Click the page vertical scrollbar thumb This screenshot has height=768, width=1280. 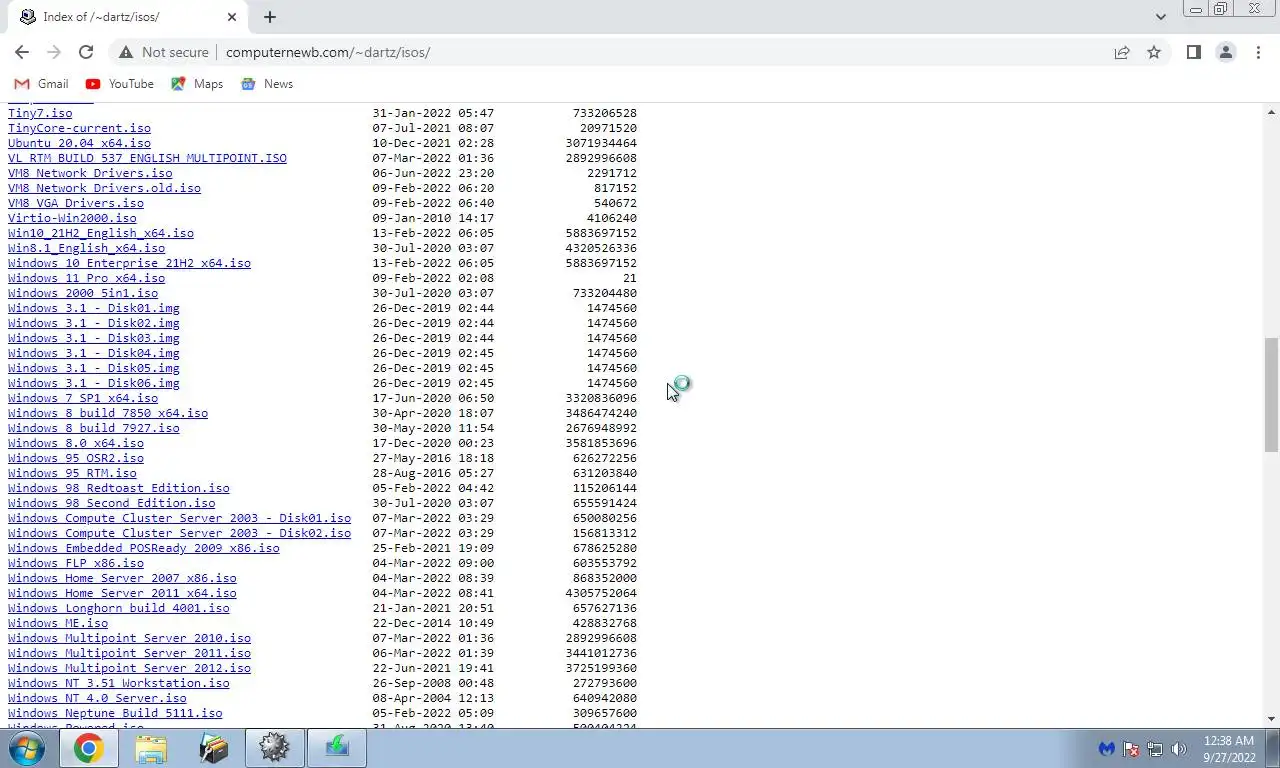1271,395
